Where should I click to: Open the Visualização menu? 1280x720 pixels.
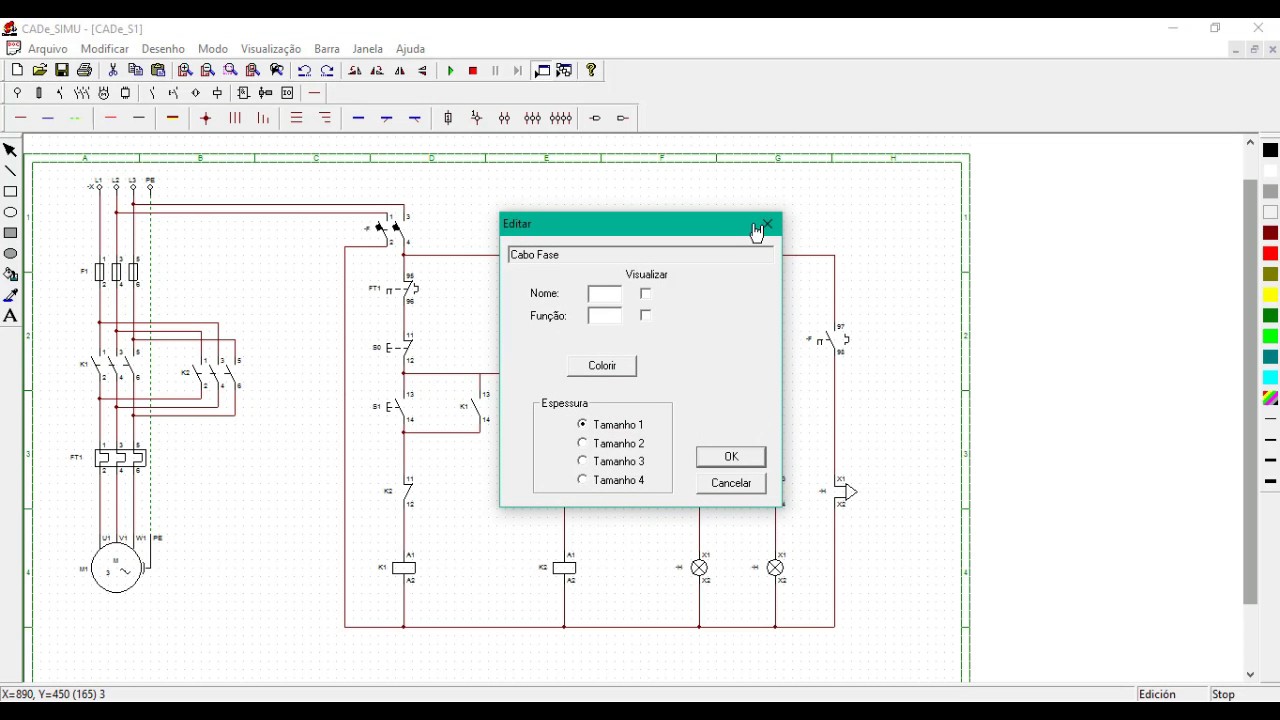[x=271, y=49]
